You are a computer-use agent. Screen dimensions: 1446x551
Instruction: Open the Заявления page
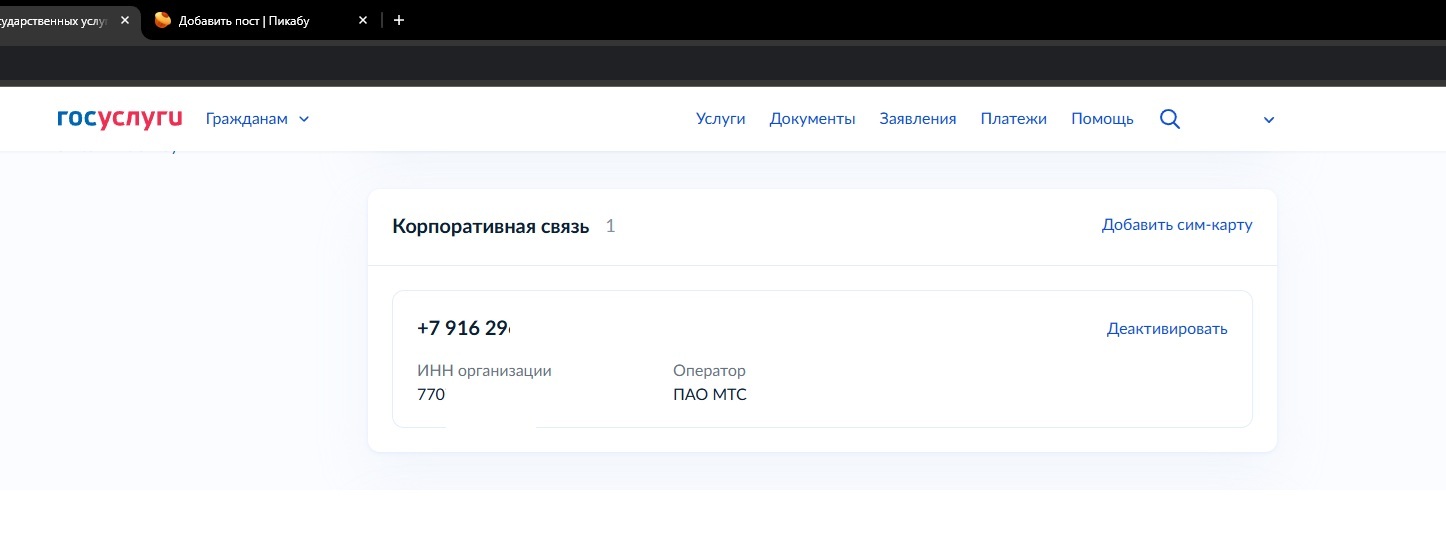(917, 119)
